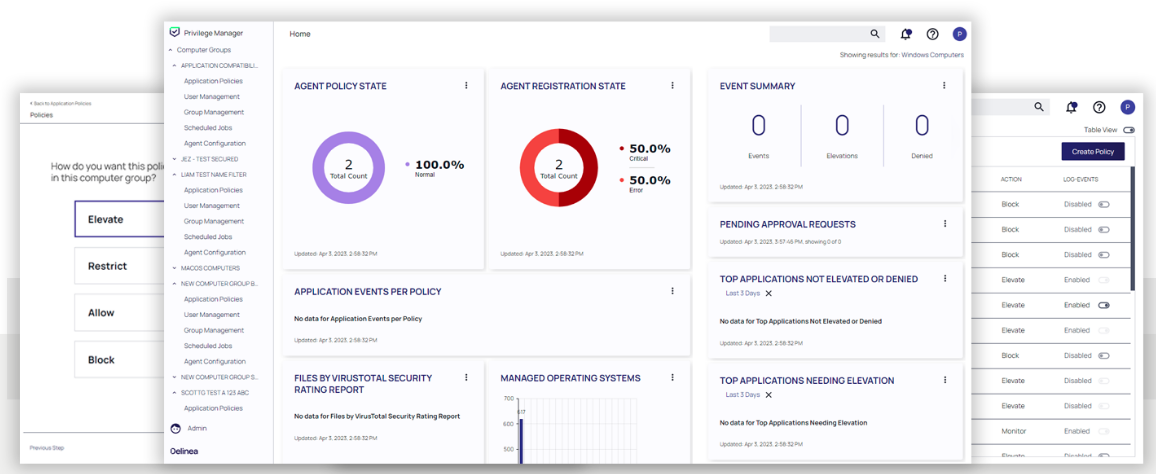Image resolution: width=1156 pixels, height=474 pixels.
Task: Open Group Management under NEW COMPUTER GROUP B...
Action: (214, 330)
